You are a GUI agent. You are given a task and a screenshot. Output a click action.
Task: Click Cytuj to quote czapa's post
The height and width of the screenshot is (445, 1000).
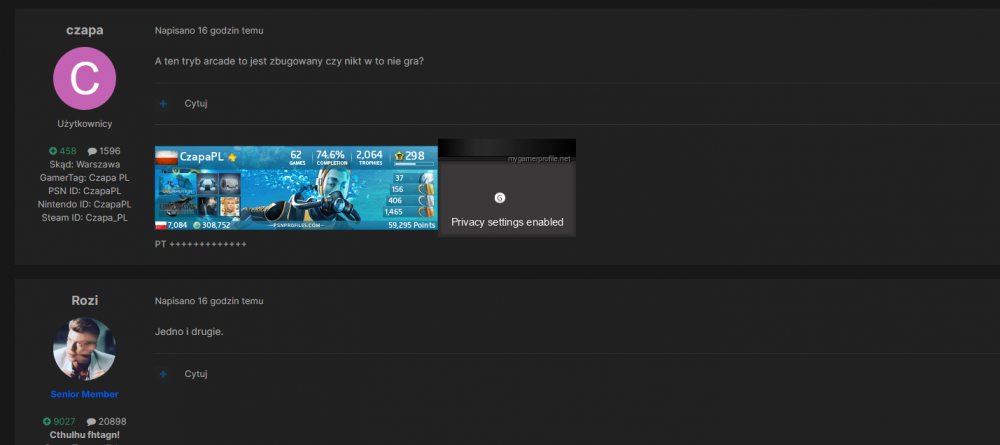pyautogui.click(x=195, y=103)
